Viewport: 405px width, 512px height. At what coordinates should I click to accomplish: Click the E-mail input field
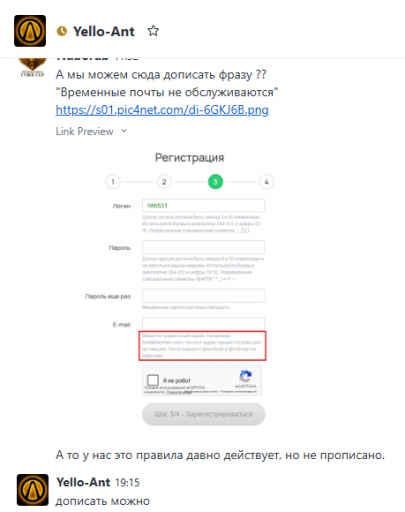tap(204, 324)
